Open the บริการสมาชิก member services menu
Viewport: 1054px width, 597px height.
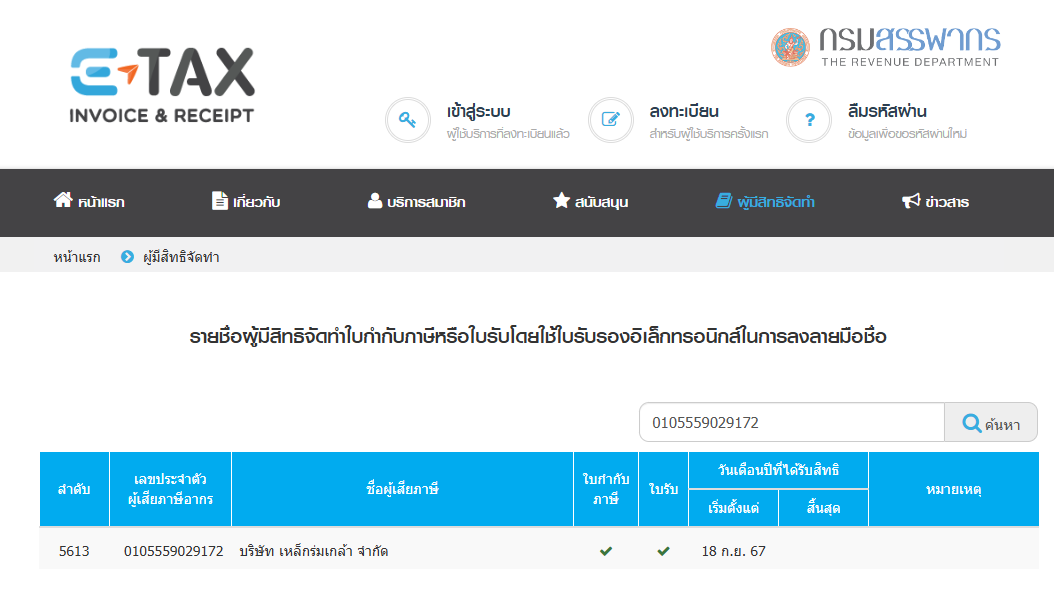(x=426, y=202)
